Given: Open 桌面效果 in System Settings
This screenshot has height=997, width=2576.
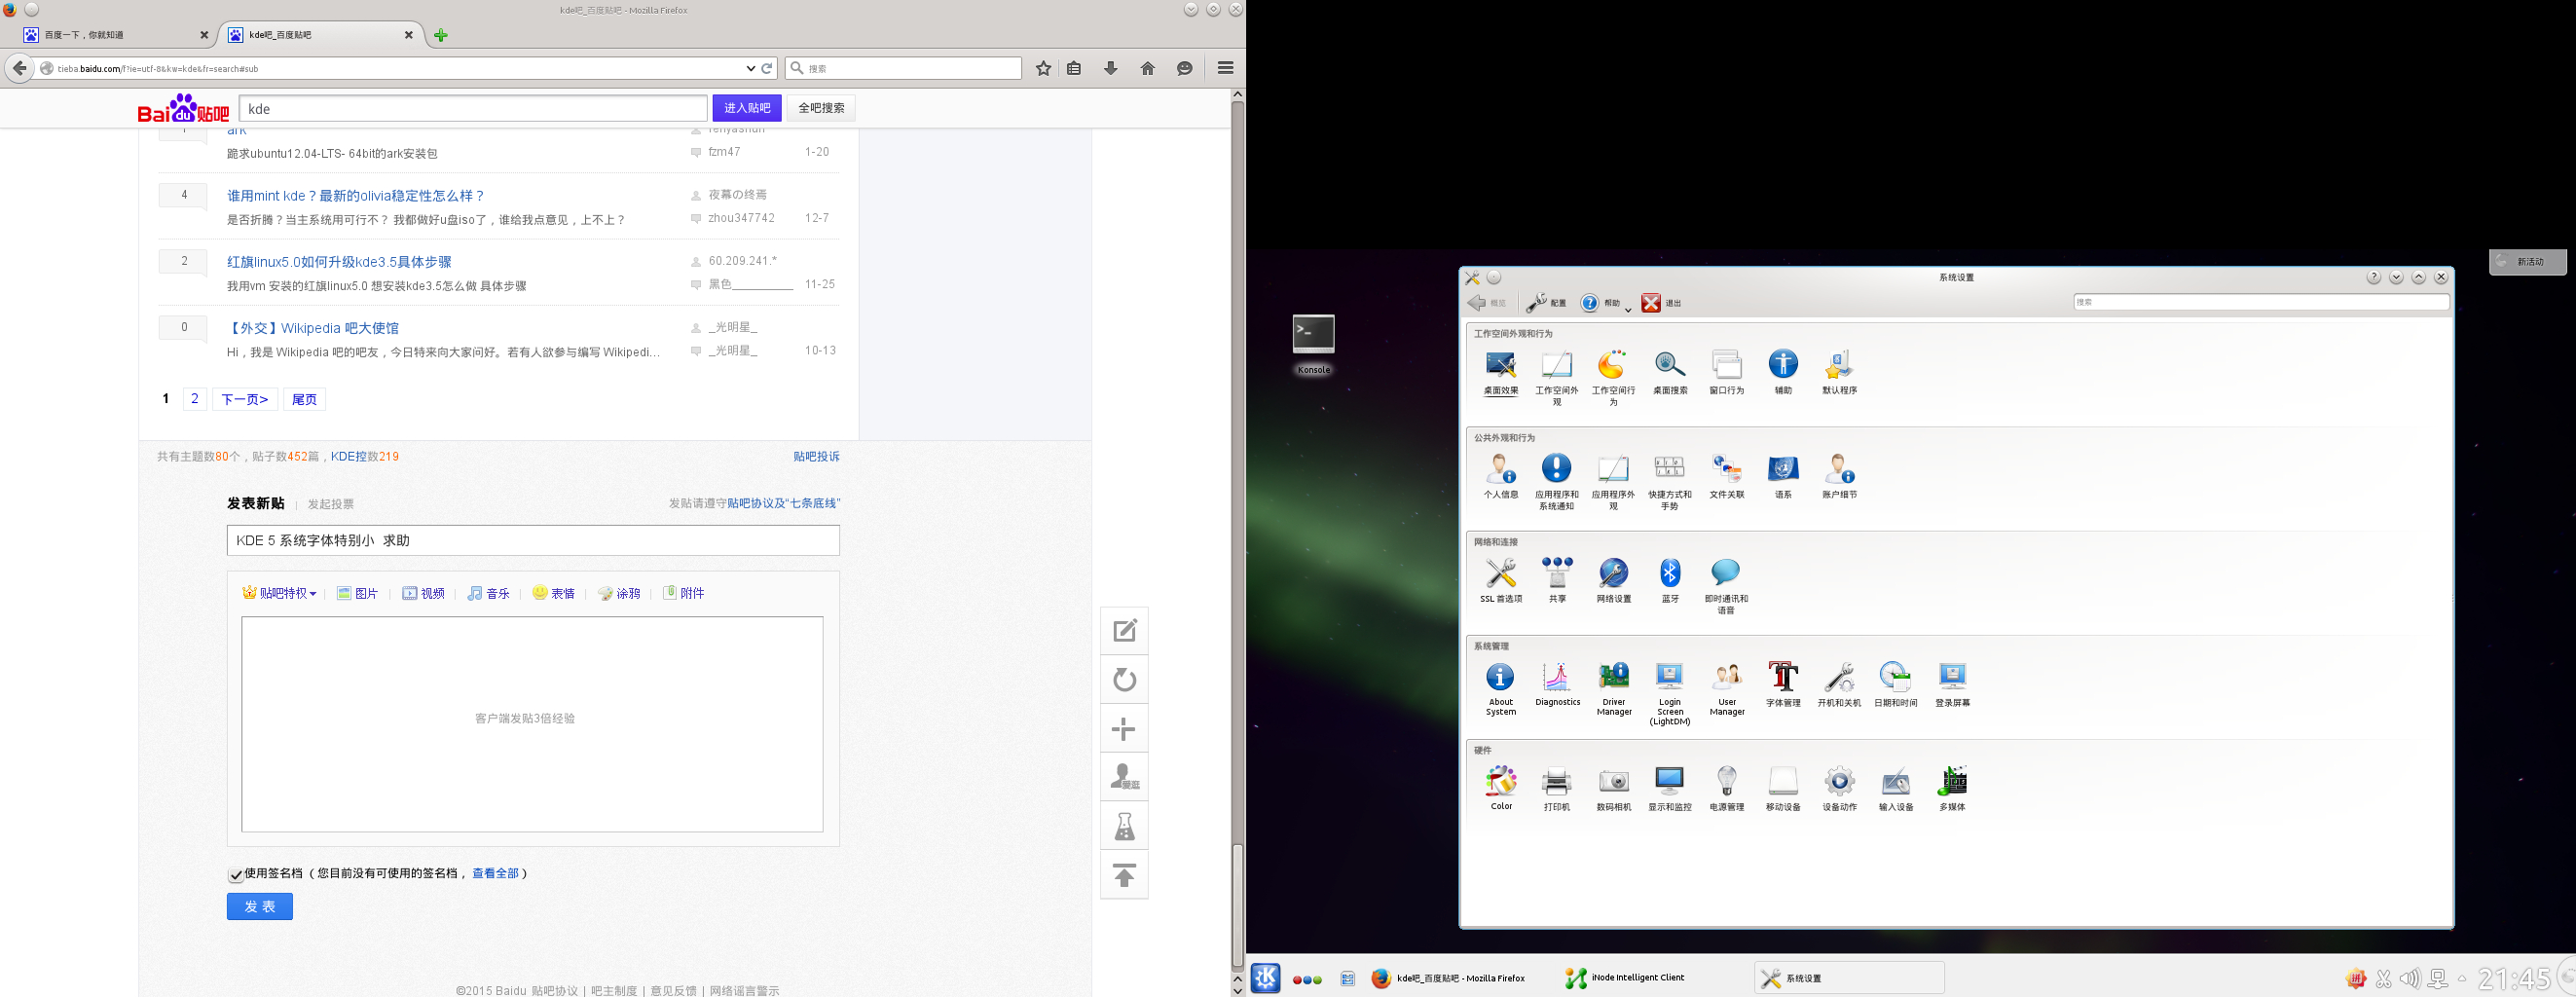Looking at the screenshot, I should [1500, 372].
